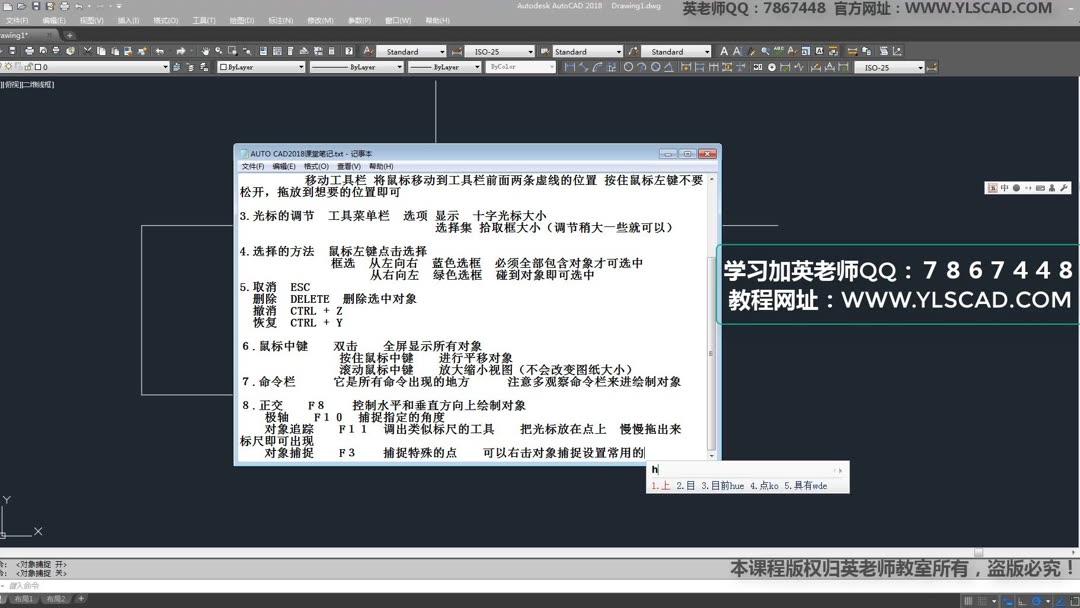This screenshot has width=1080, height=608.
Task: Open the layer selection dropdown
Action: pos(167,67)
